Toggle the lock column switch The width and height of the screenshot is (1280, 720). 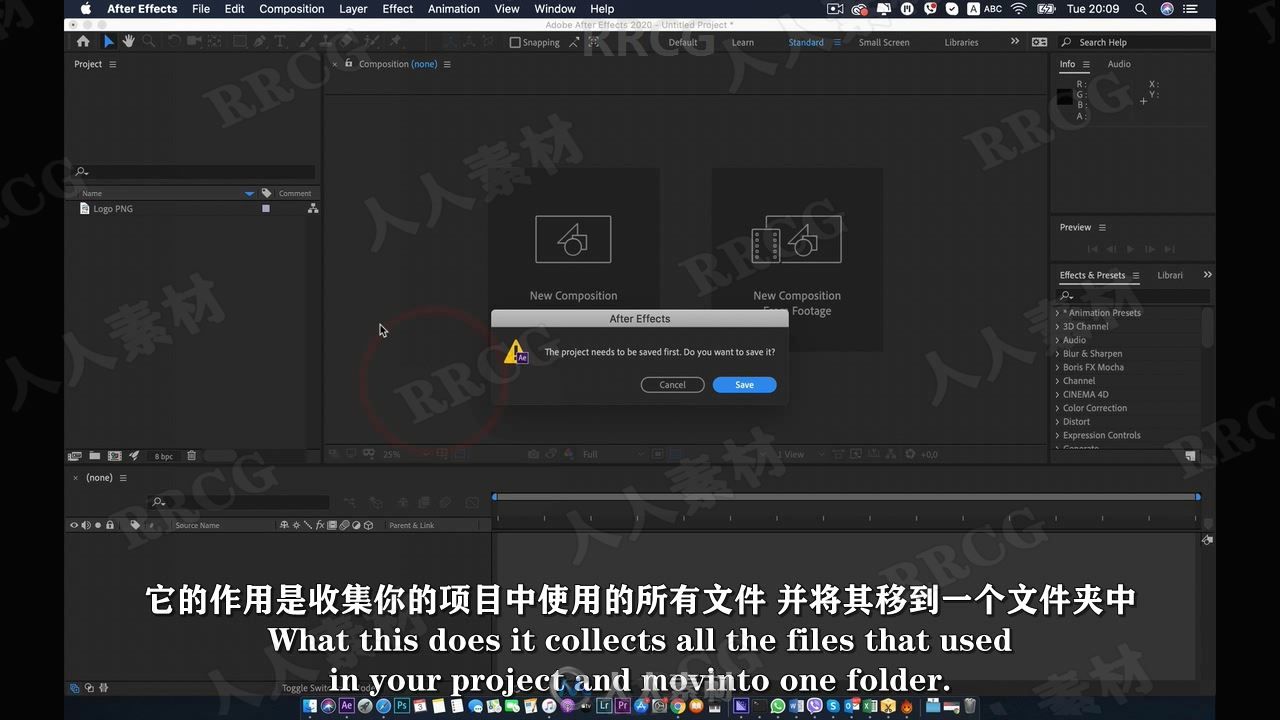click(x=110, y=525)
